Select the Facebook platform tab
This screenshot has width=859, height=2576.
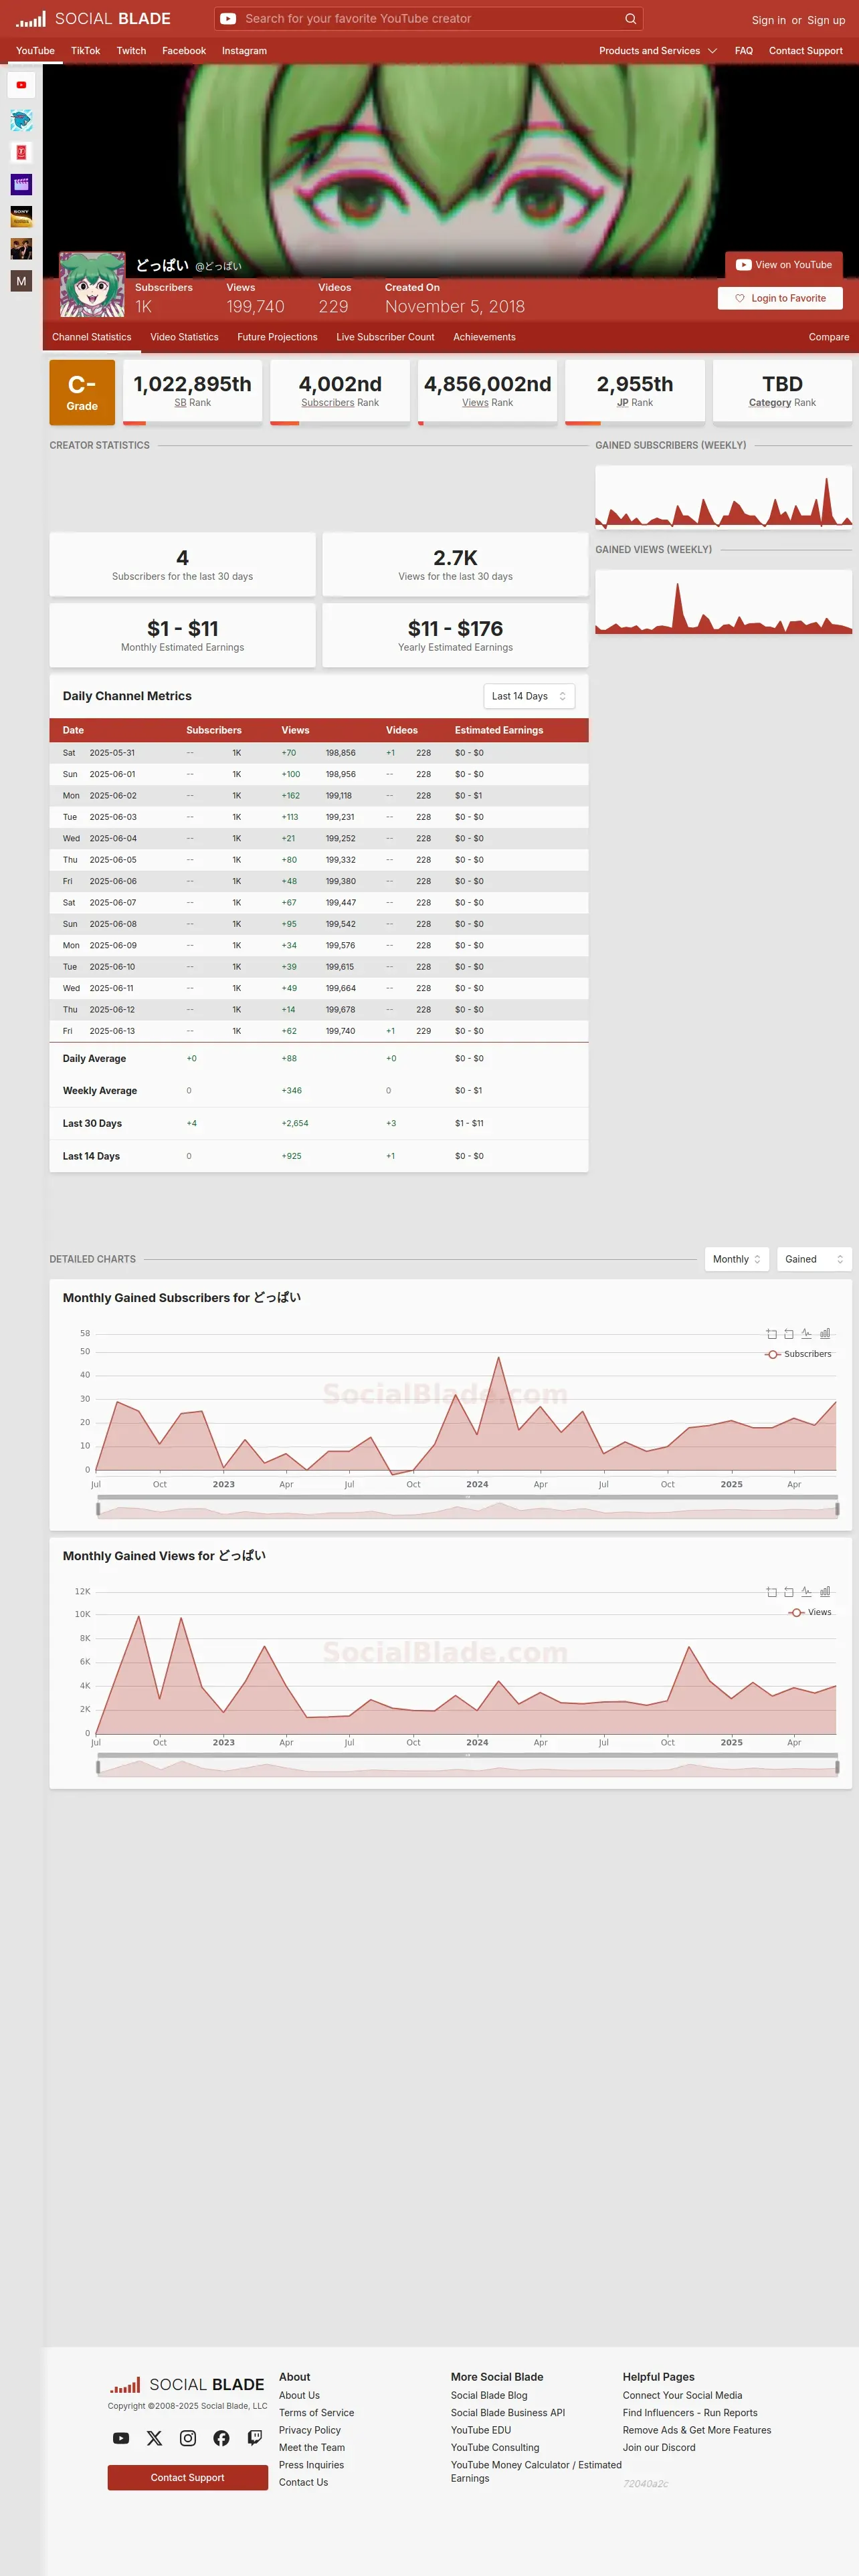pyautogui.click(x=184, y=51)
